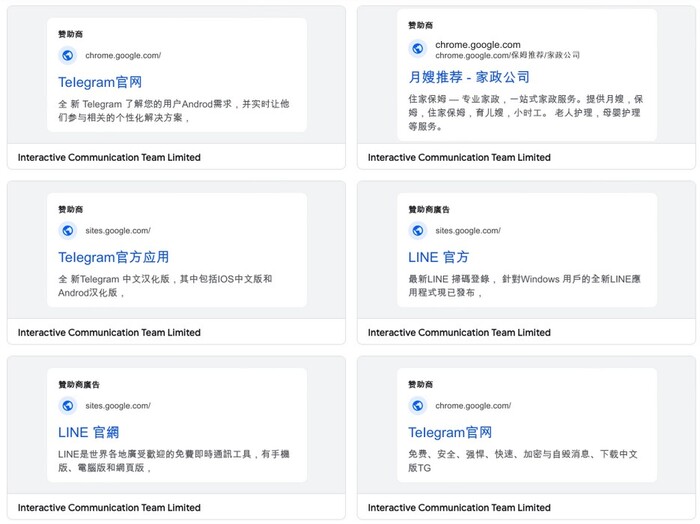Click the globe icon in the LINE 官方 ad
700x524 pixels.
tap(418, 230)
